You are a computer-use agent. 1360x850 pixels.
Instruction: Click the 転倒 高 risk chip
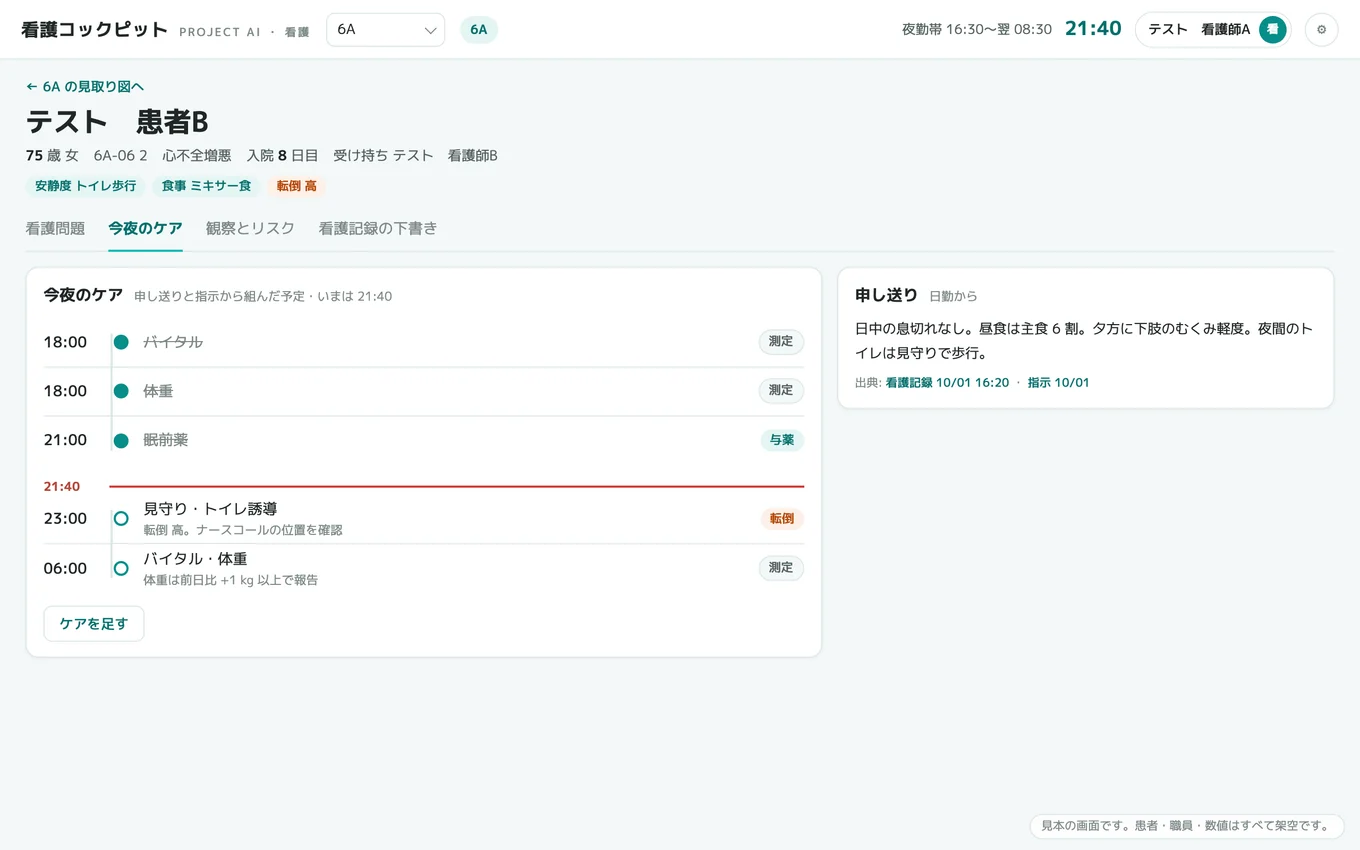pos(297,186)
